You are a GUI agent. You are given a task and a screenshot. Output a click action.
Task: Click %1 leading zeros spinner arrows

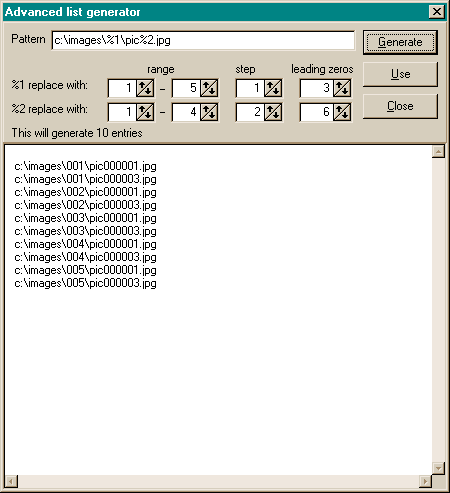342,88
